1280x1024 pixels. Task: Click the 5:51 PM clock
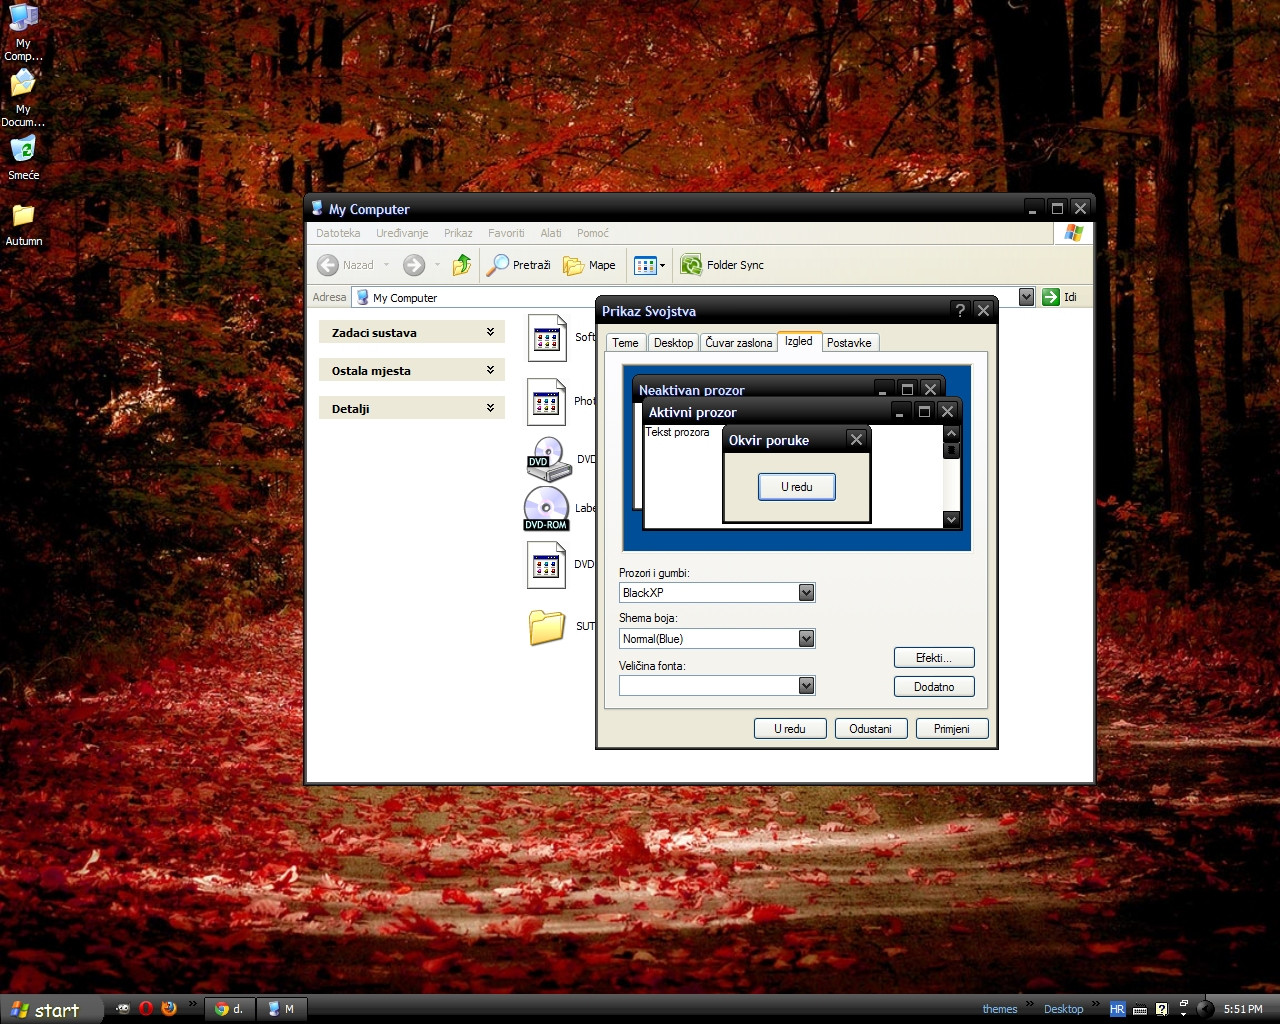click(x=1243, y=1009)
